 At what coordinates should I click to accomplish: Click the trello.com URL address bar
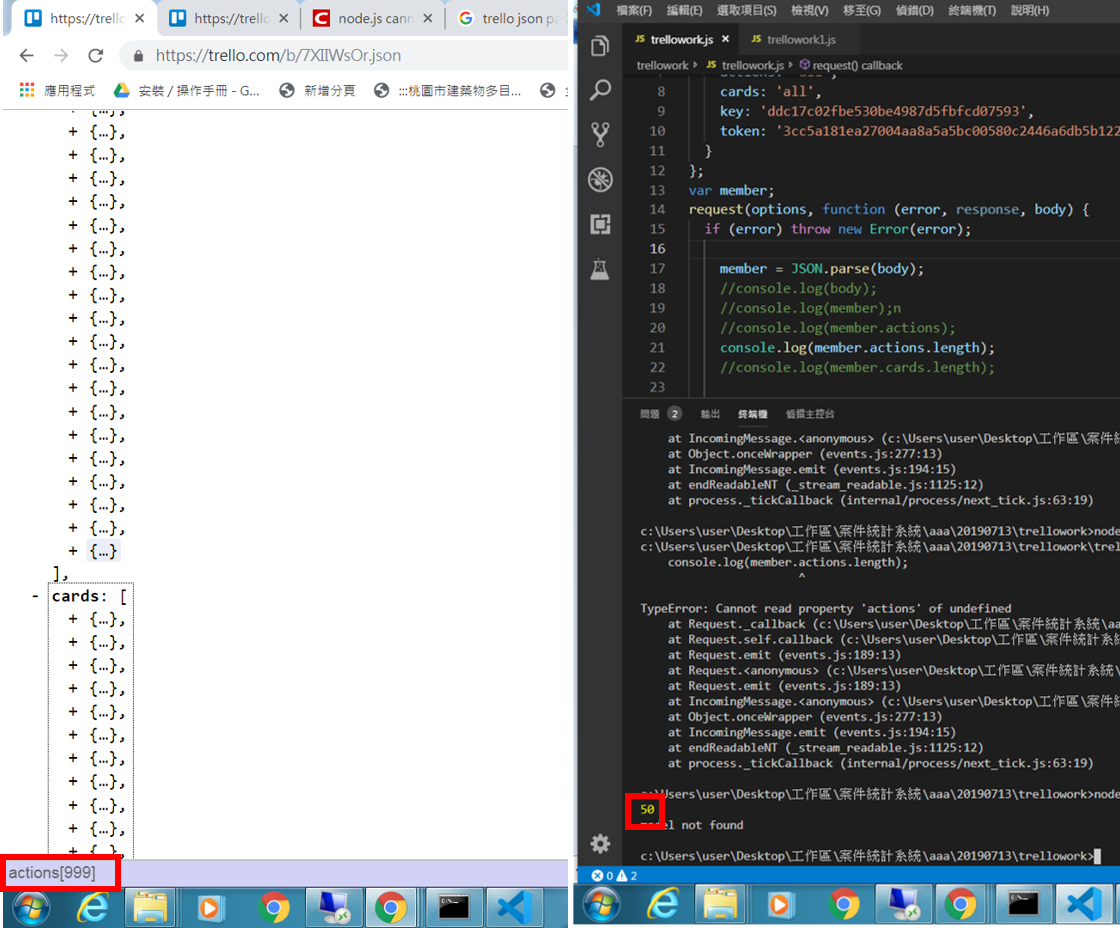[x=343, y=55]
